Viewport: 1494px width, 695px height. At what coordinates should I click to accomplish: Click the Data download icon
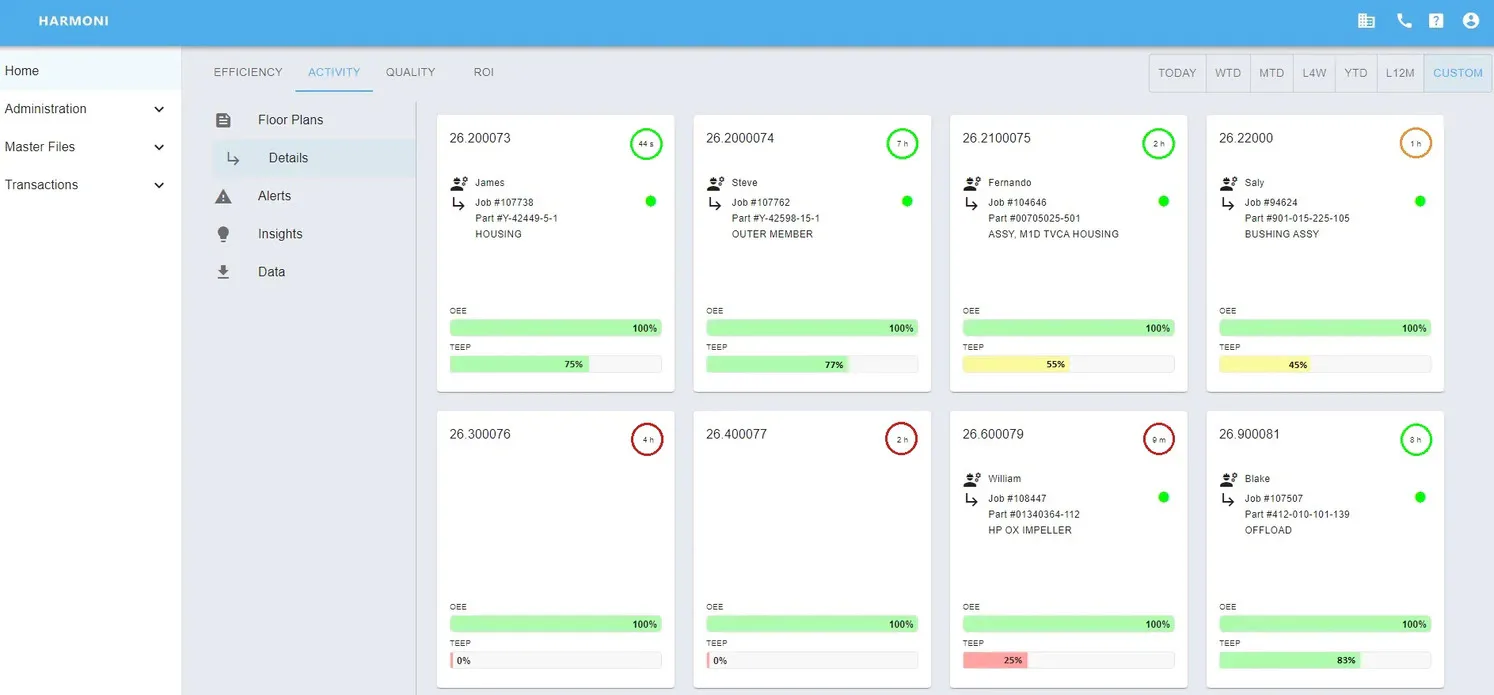[x=223, y=272]
